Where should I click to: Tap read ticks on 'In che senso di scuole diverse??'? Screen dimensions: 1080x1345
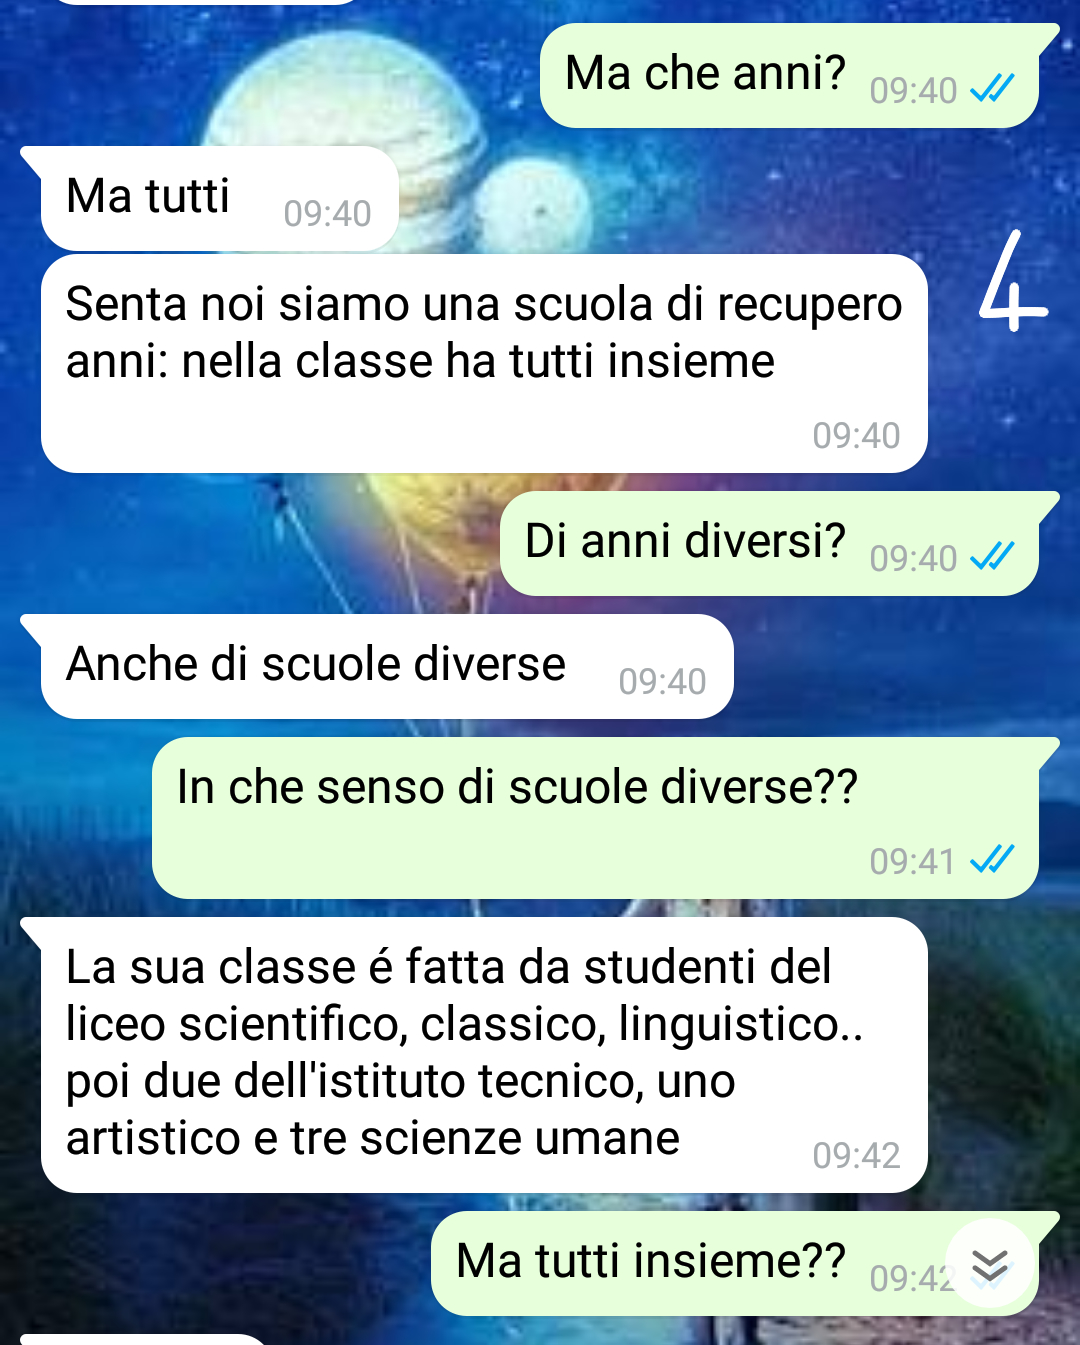(x=993, y=859)
